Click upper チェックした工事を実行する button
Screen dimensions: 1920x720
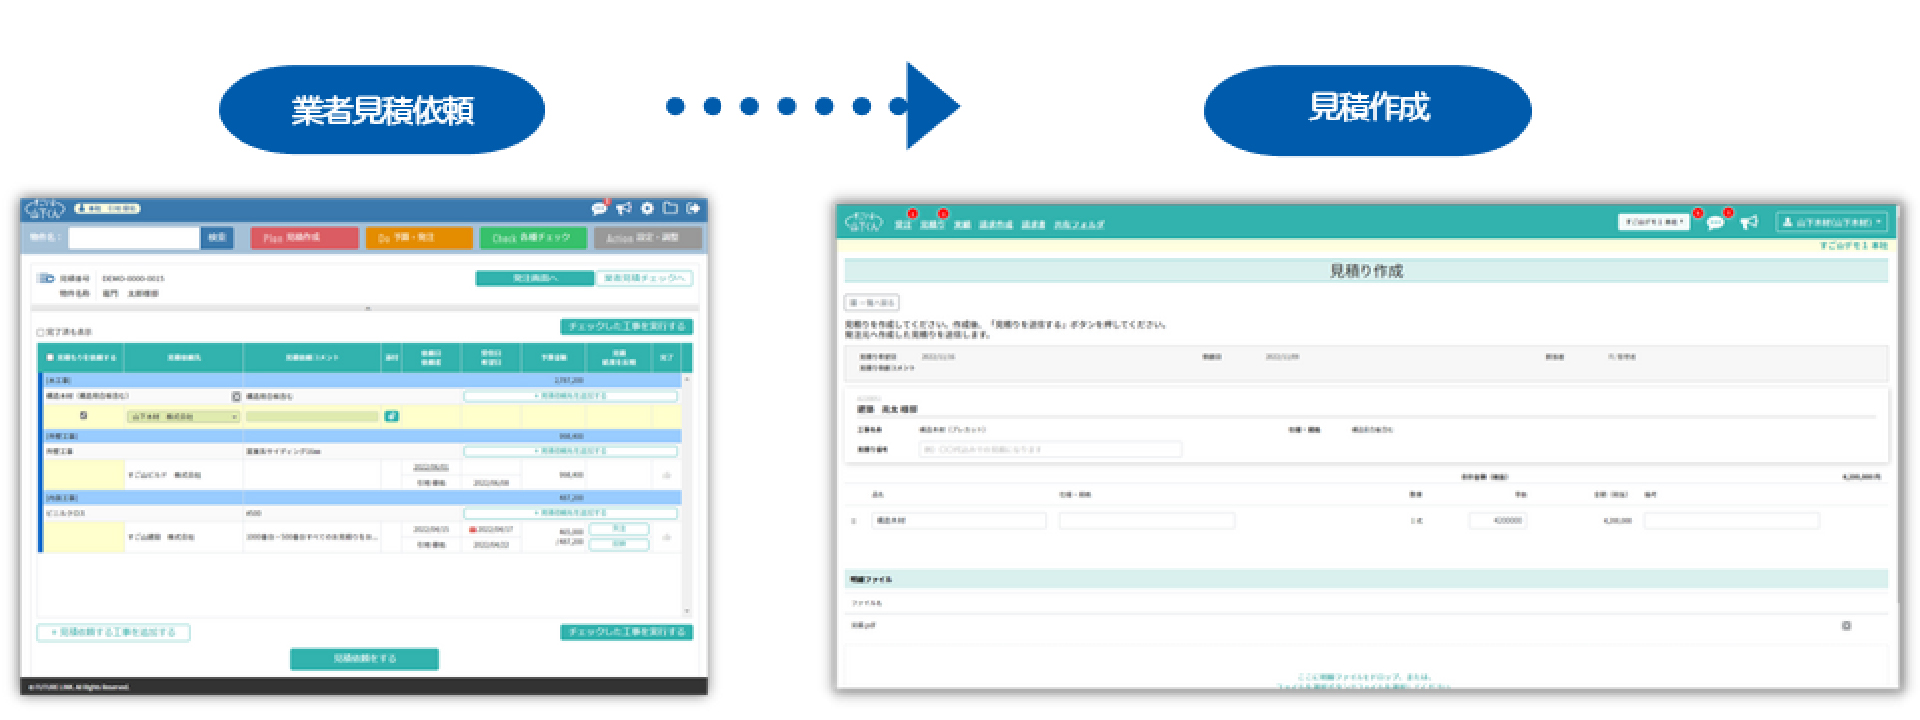626,327
